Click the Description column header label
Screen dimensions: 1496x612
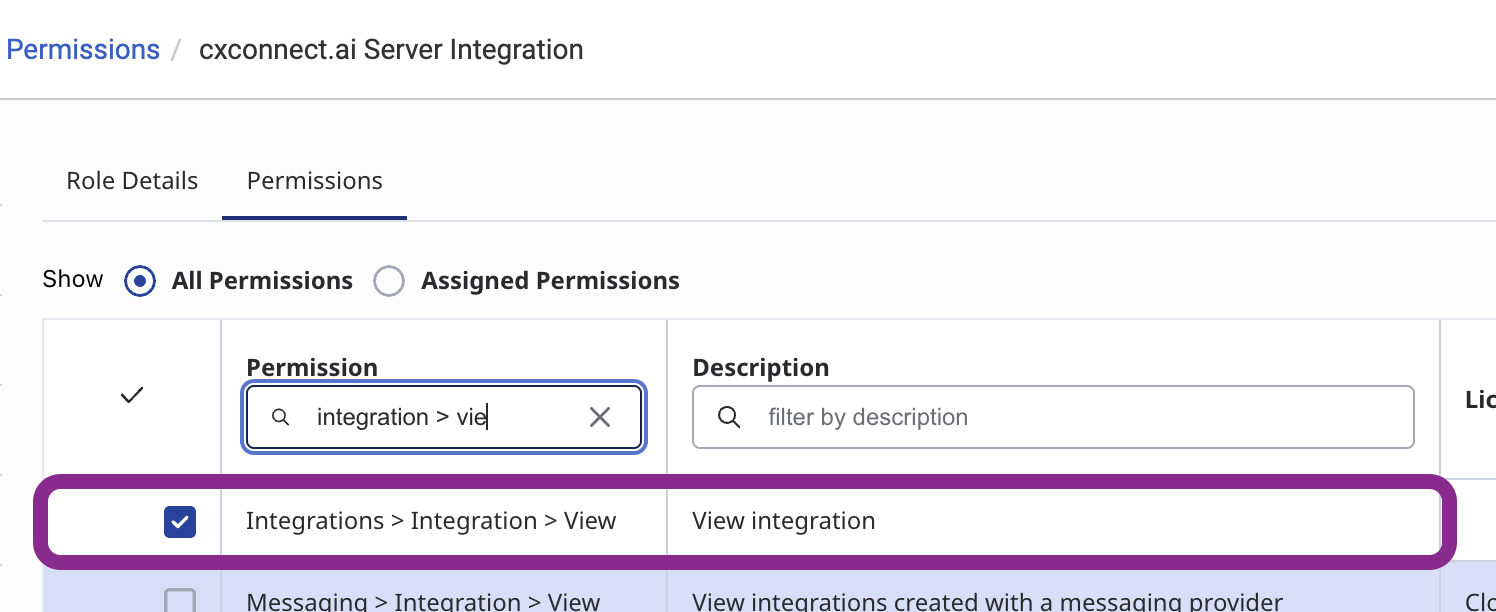pyautogui.click(x=761, y=368)
